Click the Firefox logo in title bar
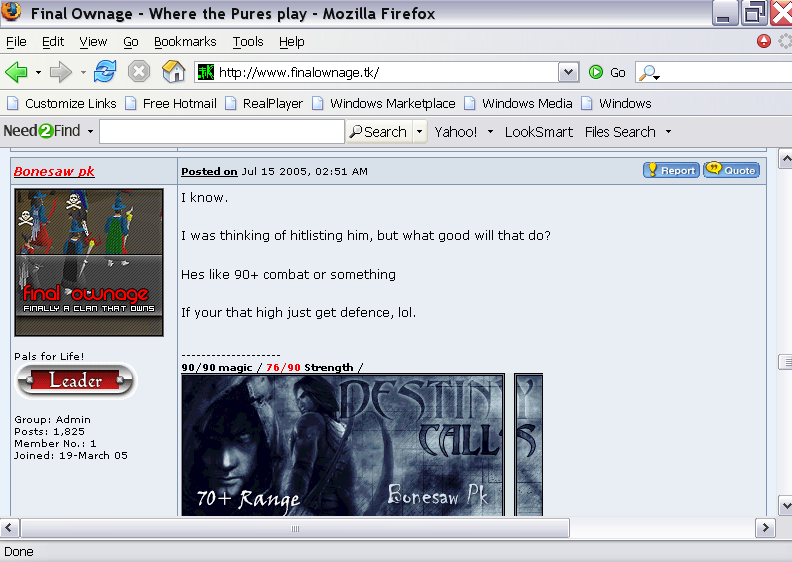Image resolution: width=792 pixels, height=562 pixels. tap(11, 12)
